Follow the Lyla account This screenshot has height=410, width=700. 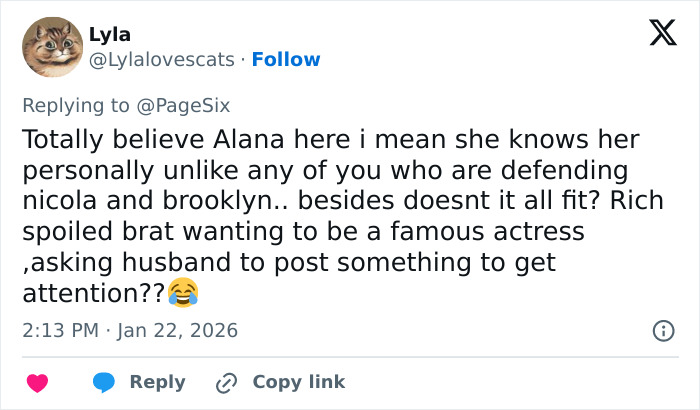coord(286,60)
